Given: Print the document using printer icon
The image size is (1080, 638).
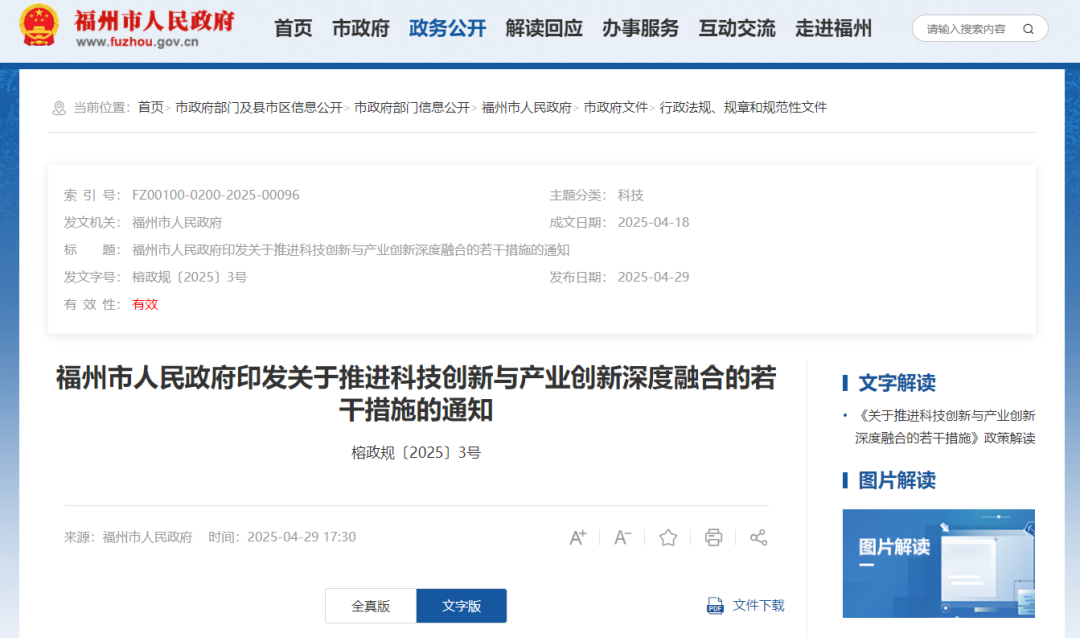Looking at the screenshot, I should tap(713, 538).
